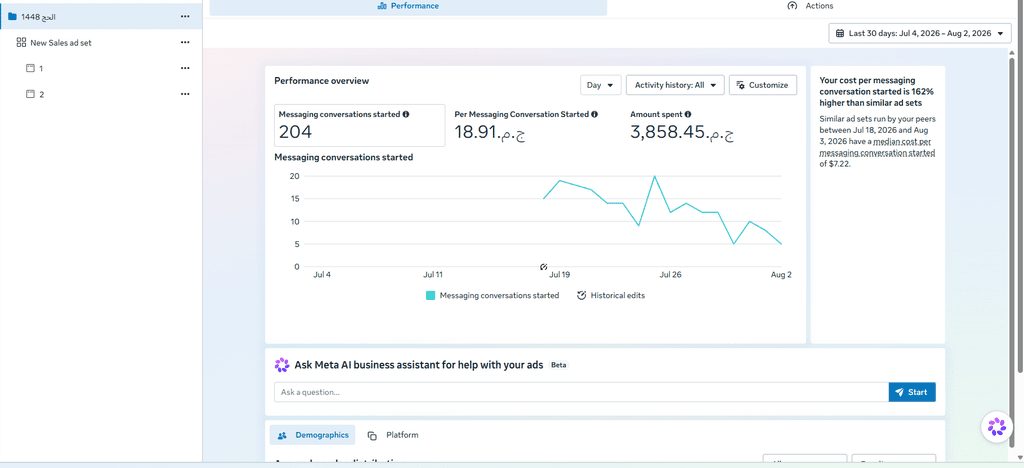This screenshot has height=468, width=1024.
Task: Open three-dot menu for ad 2
Action: click(185, 94)
